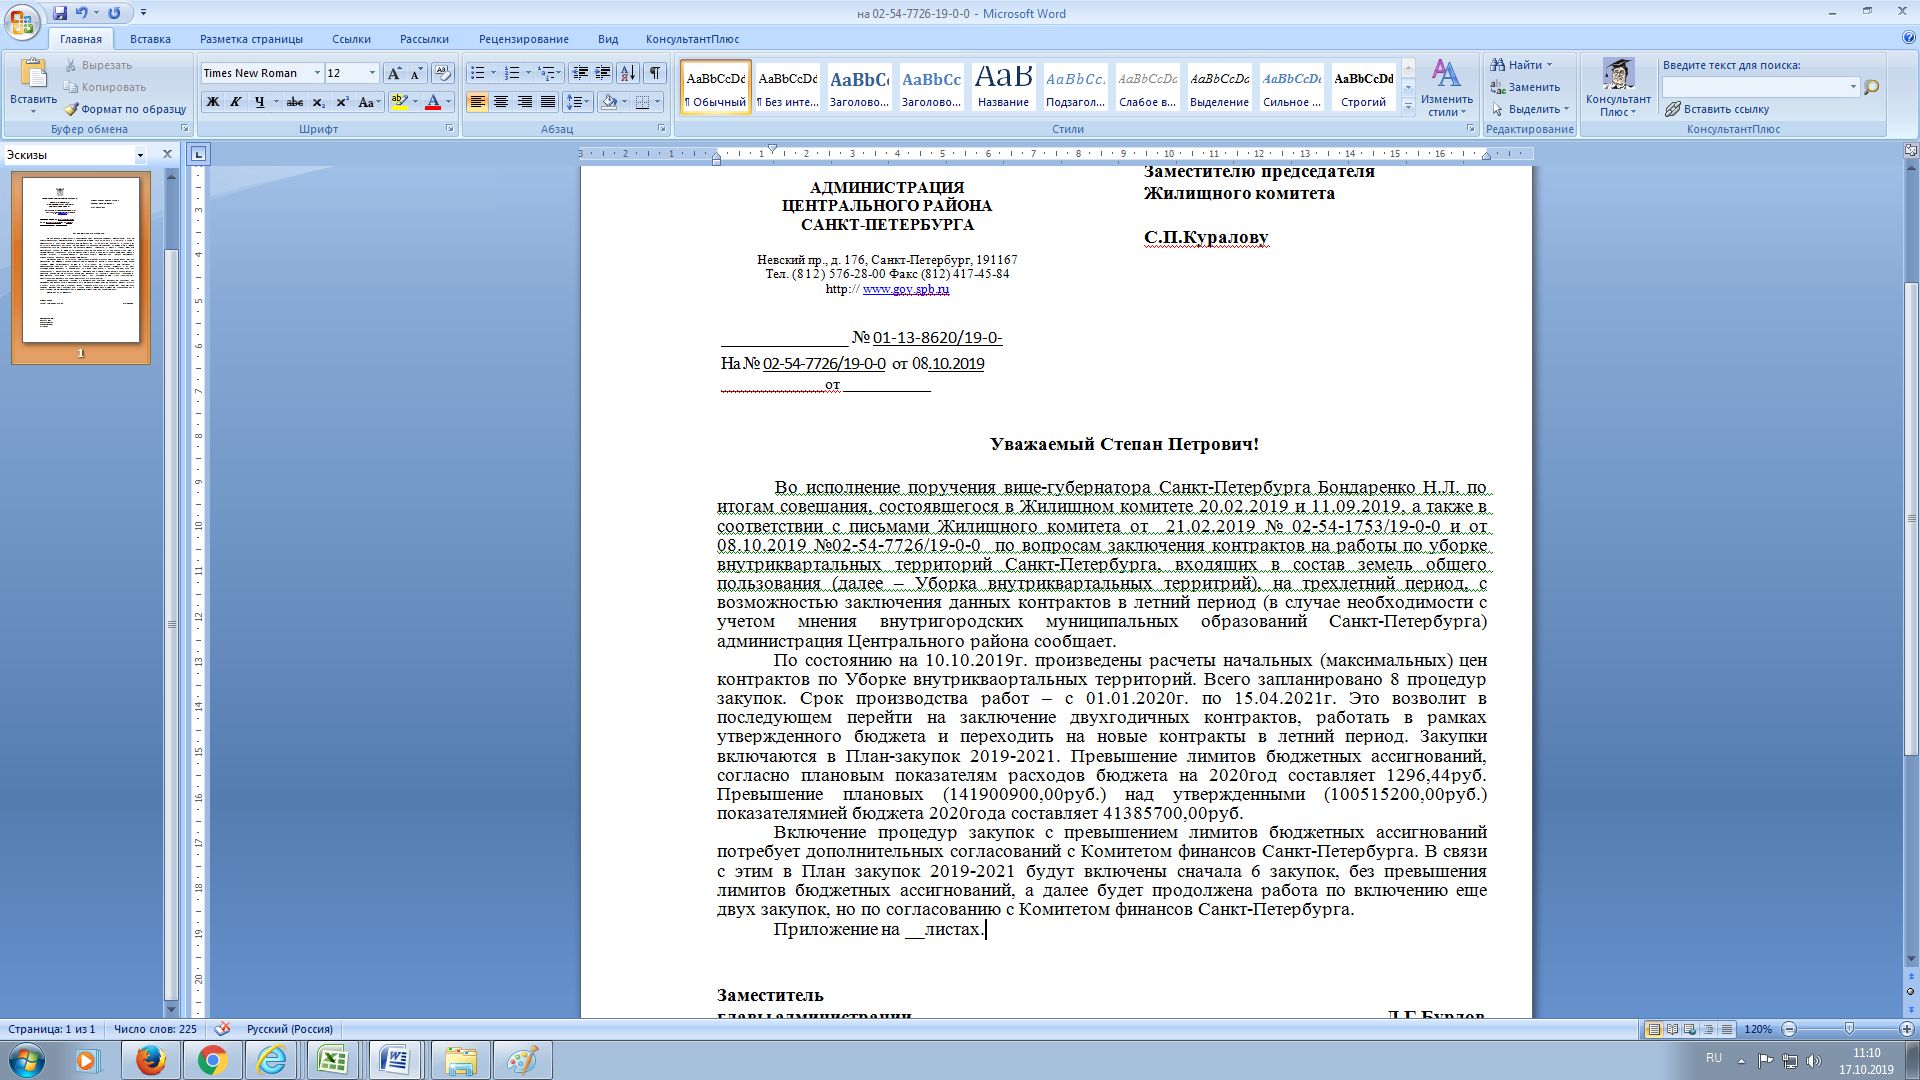The height and width of the screenshot is (1080, 1920).
Task: Click the Bullets list icon
Action: (478, 73)
